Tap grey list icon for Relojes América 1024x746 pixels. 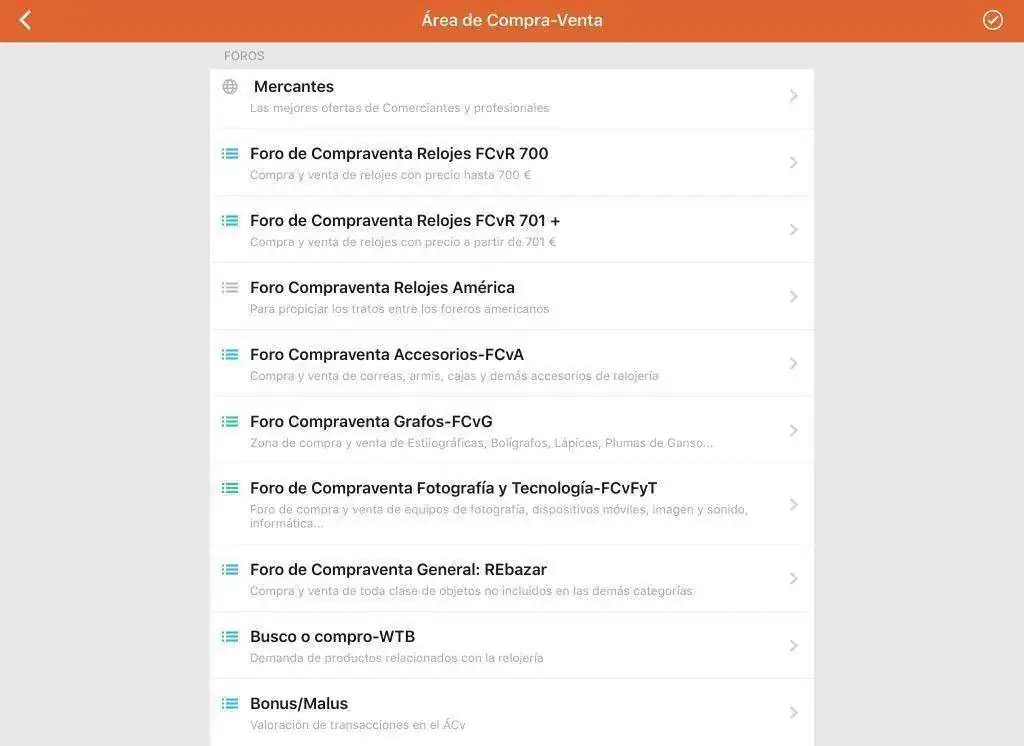(x=230, y=288)
